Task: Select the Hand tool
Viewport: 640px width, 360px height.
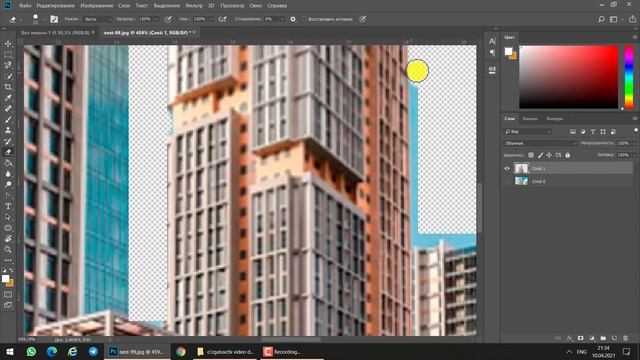Action: [8, 239]
